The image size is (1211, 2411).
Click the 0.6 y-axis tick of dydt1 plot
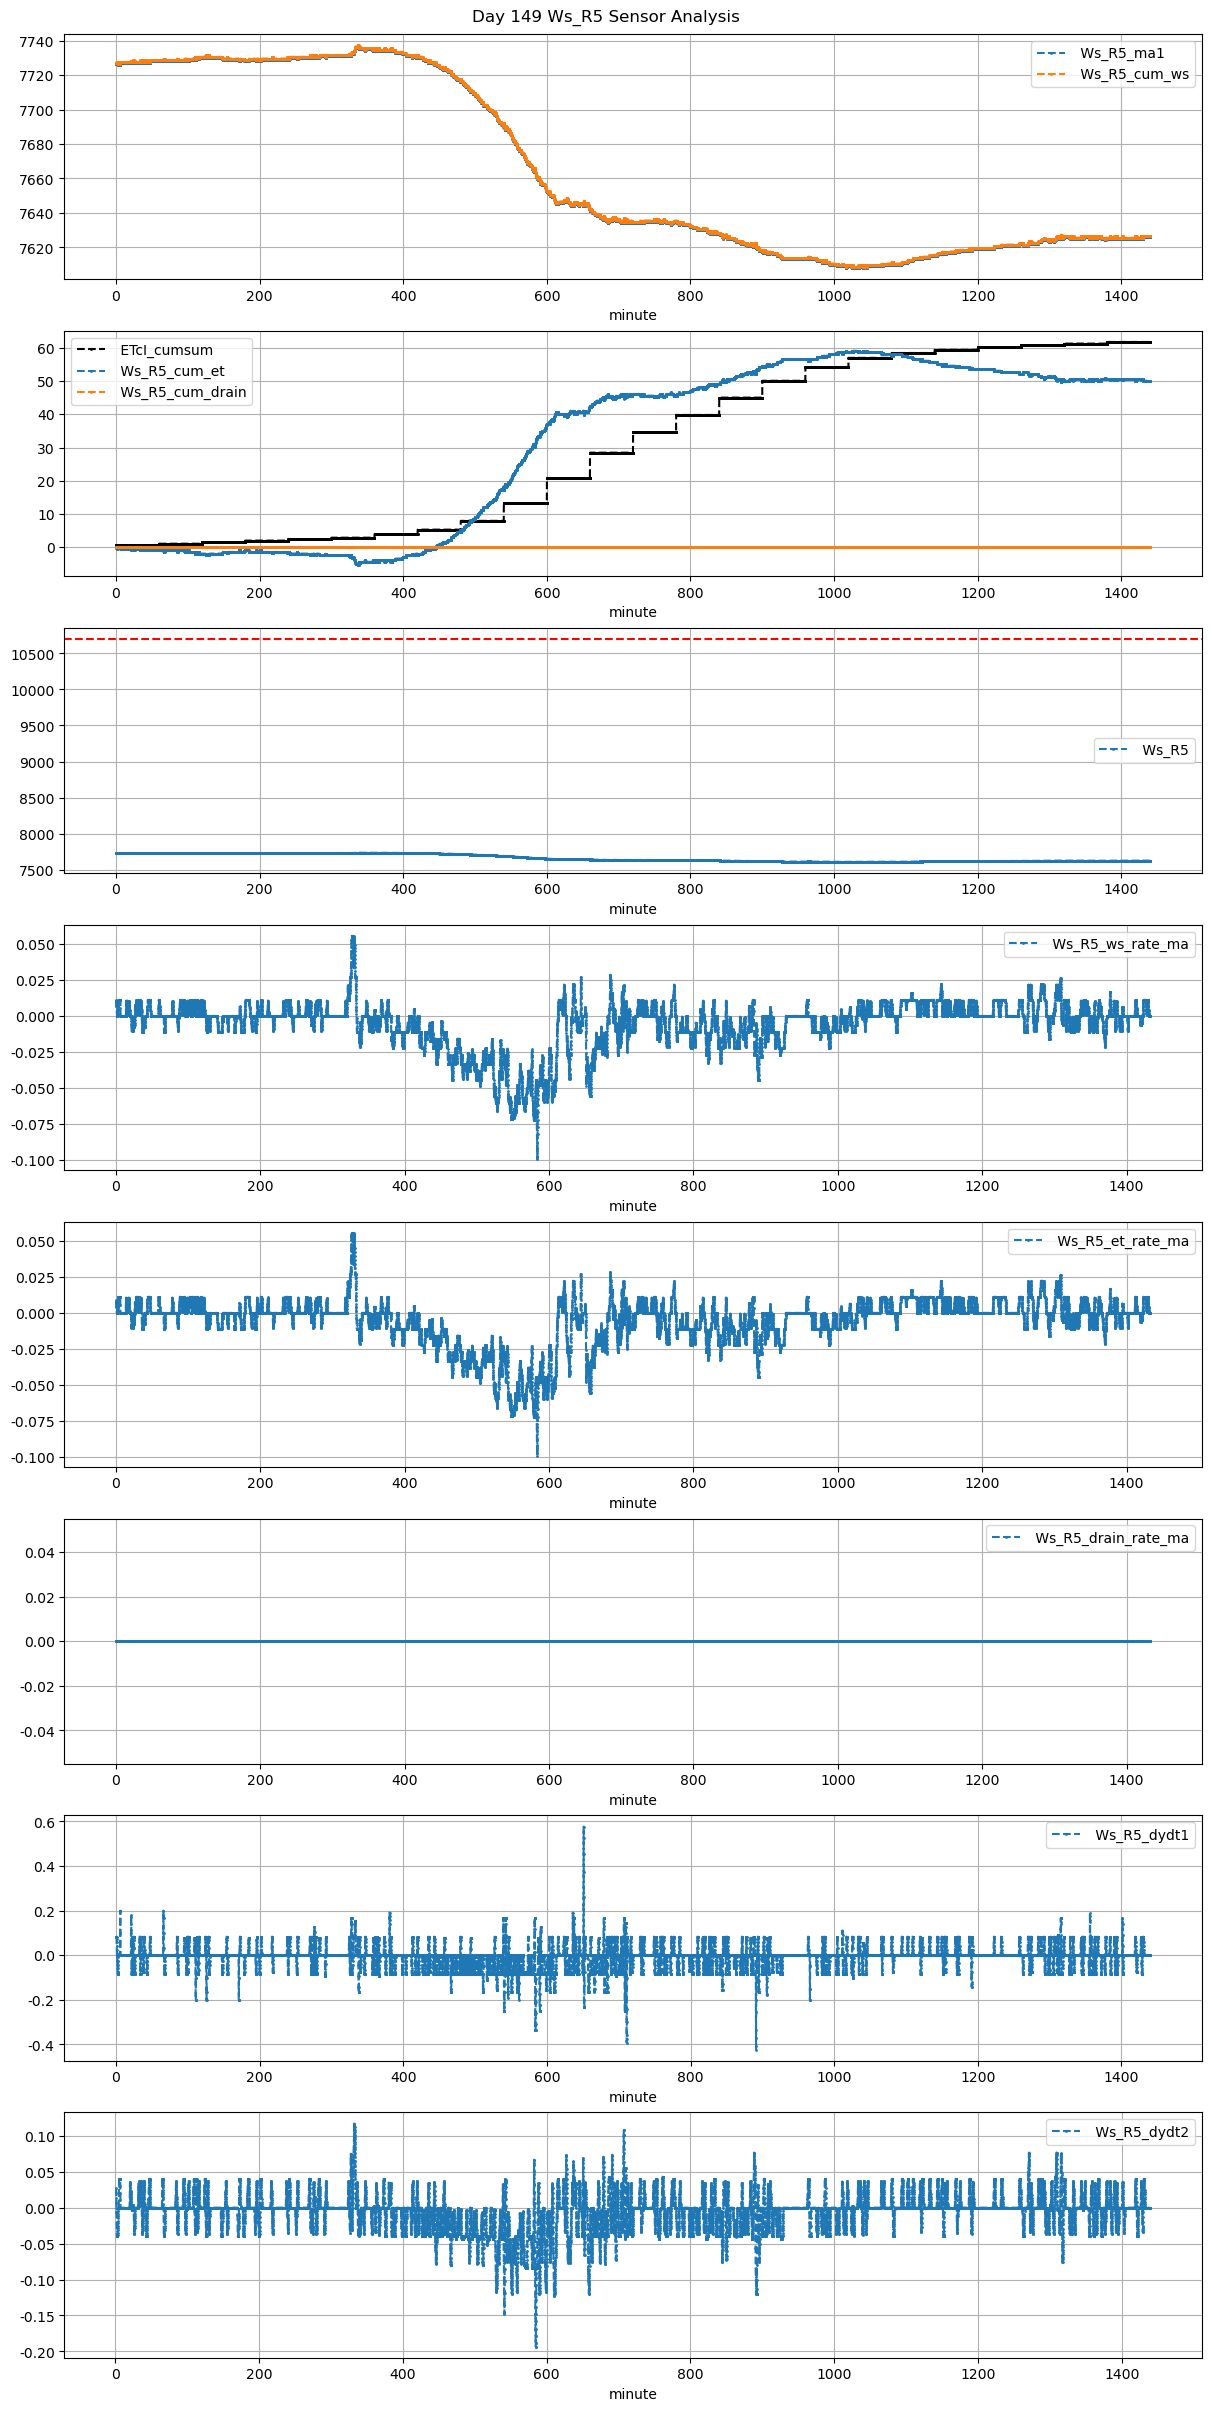[45, 1823]
